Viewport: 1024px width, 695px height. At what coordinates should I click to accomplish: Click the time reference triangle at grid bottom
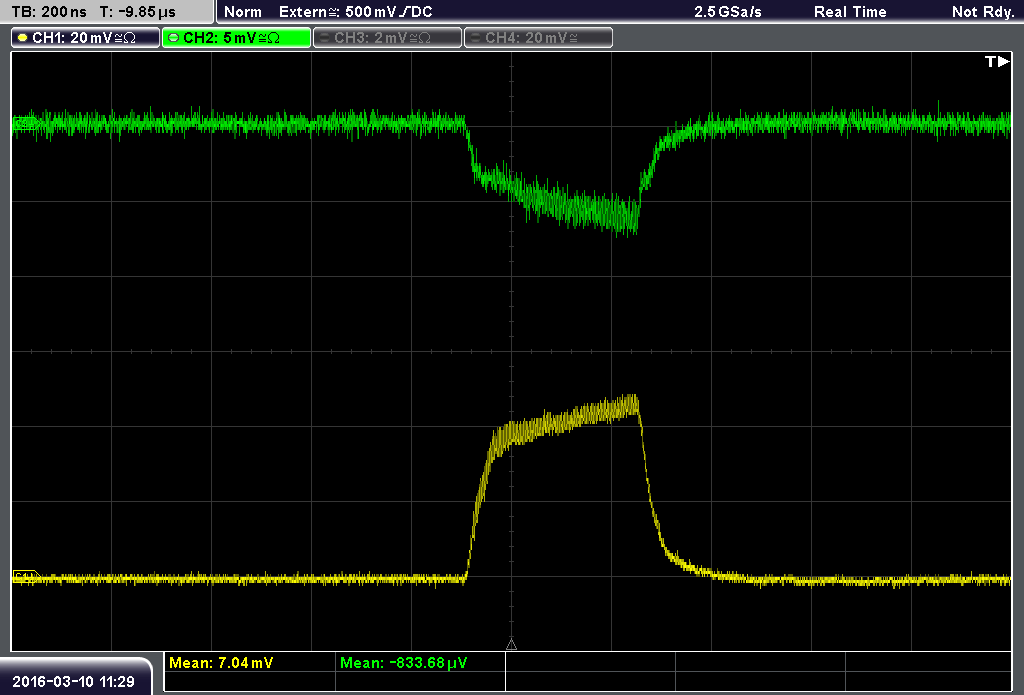(511, 645)
